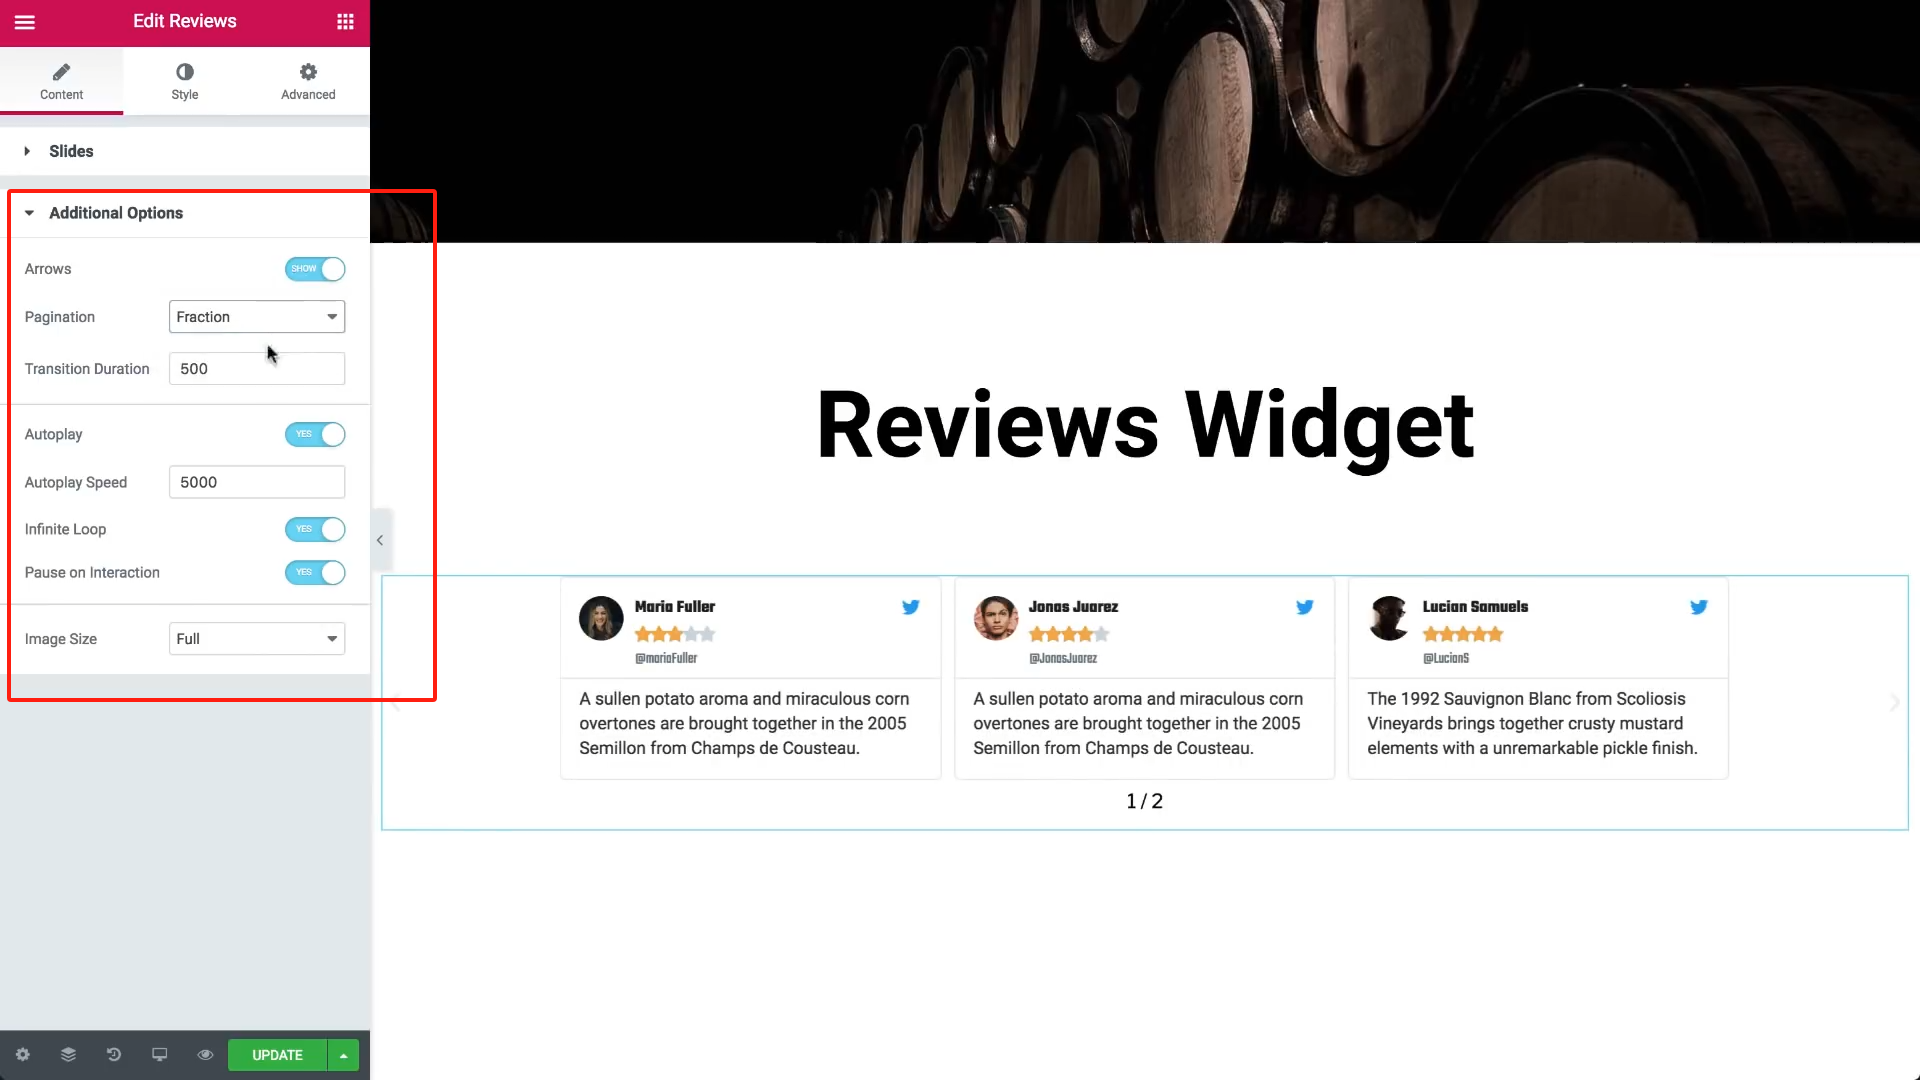
Task: Turn off Infinite Loop switch
Action: (x=315, y=529)
